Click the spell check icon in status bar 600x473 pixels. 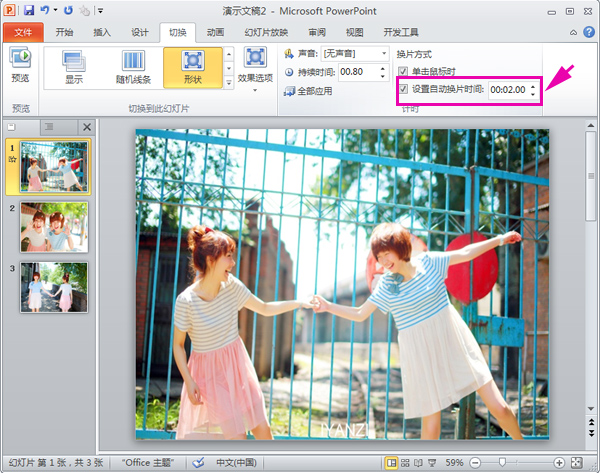pos(198,463)
